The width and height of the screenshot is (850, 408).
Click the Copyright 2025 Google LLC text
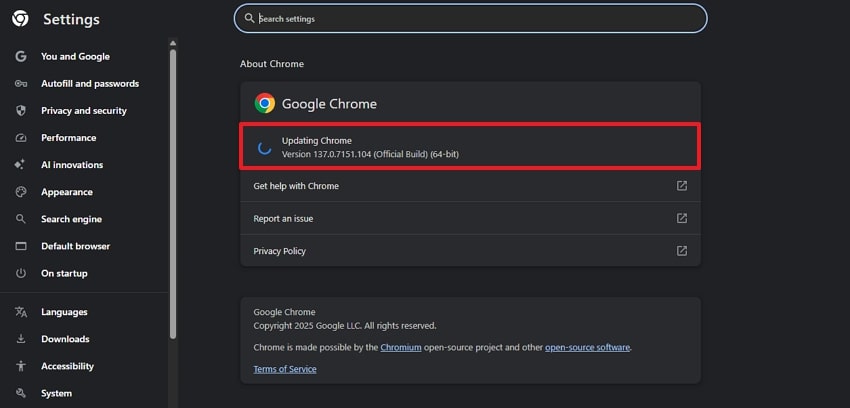click(x=345, y=326)
